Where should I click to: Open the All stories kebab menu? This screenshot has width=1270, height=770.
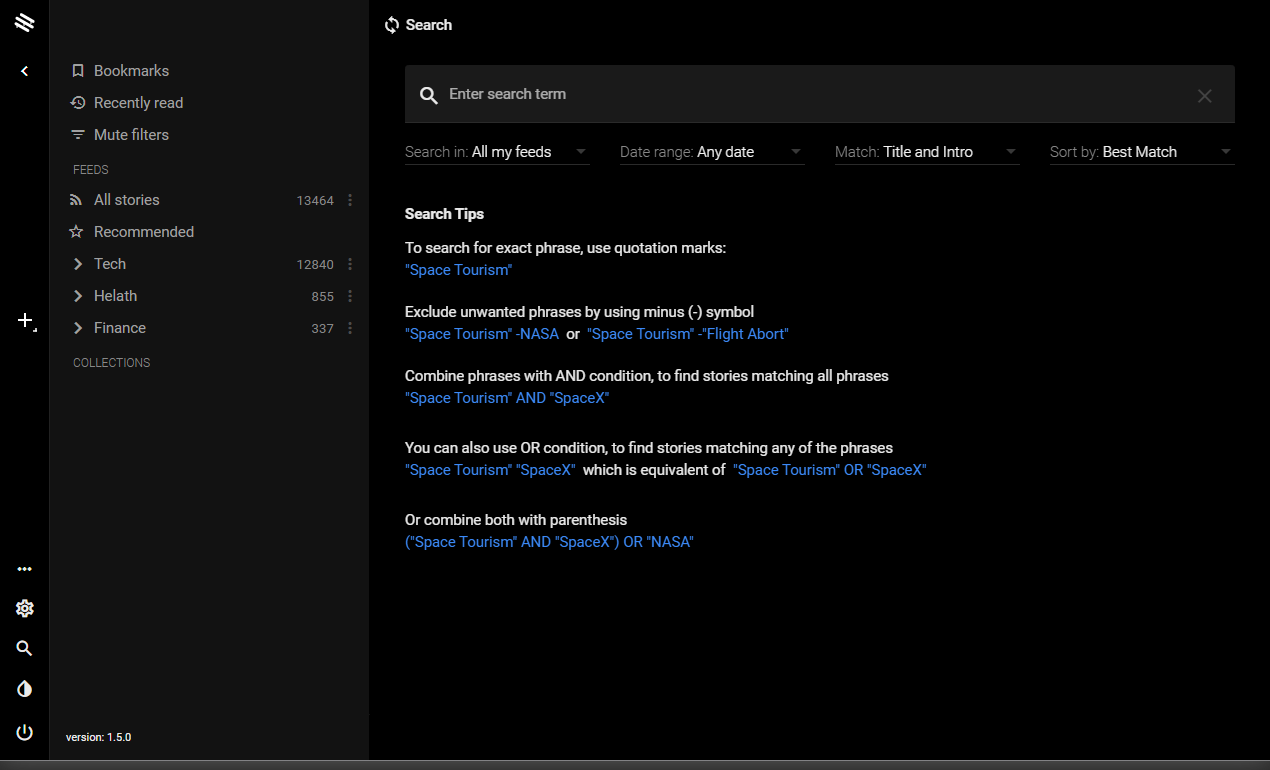[x=350, y=200]
